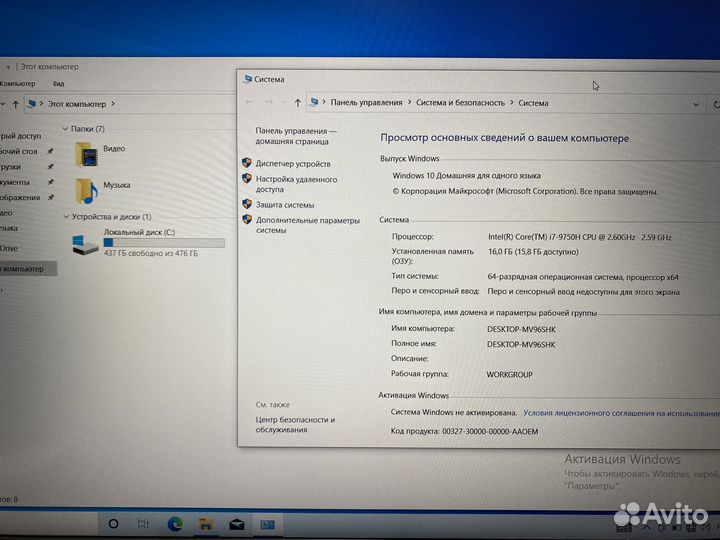Screen dimensions: 720x540
Task: Open Mail app from taskbar
Action: pos(236,524)
